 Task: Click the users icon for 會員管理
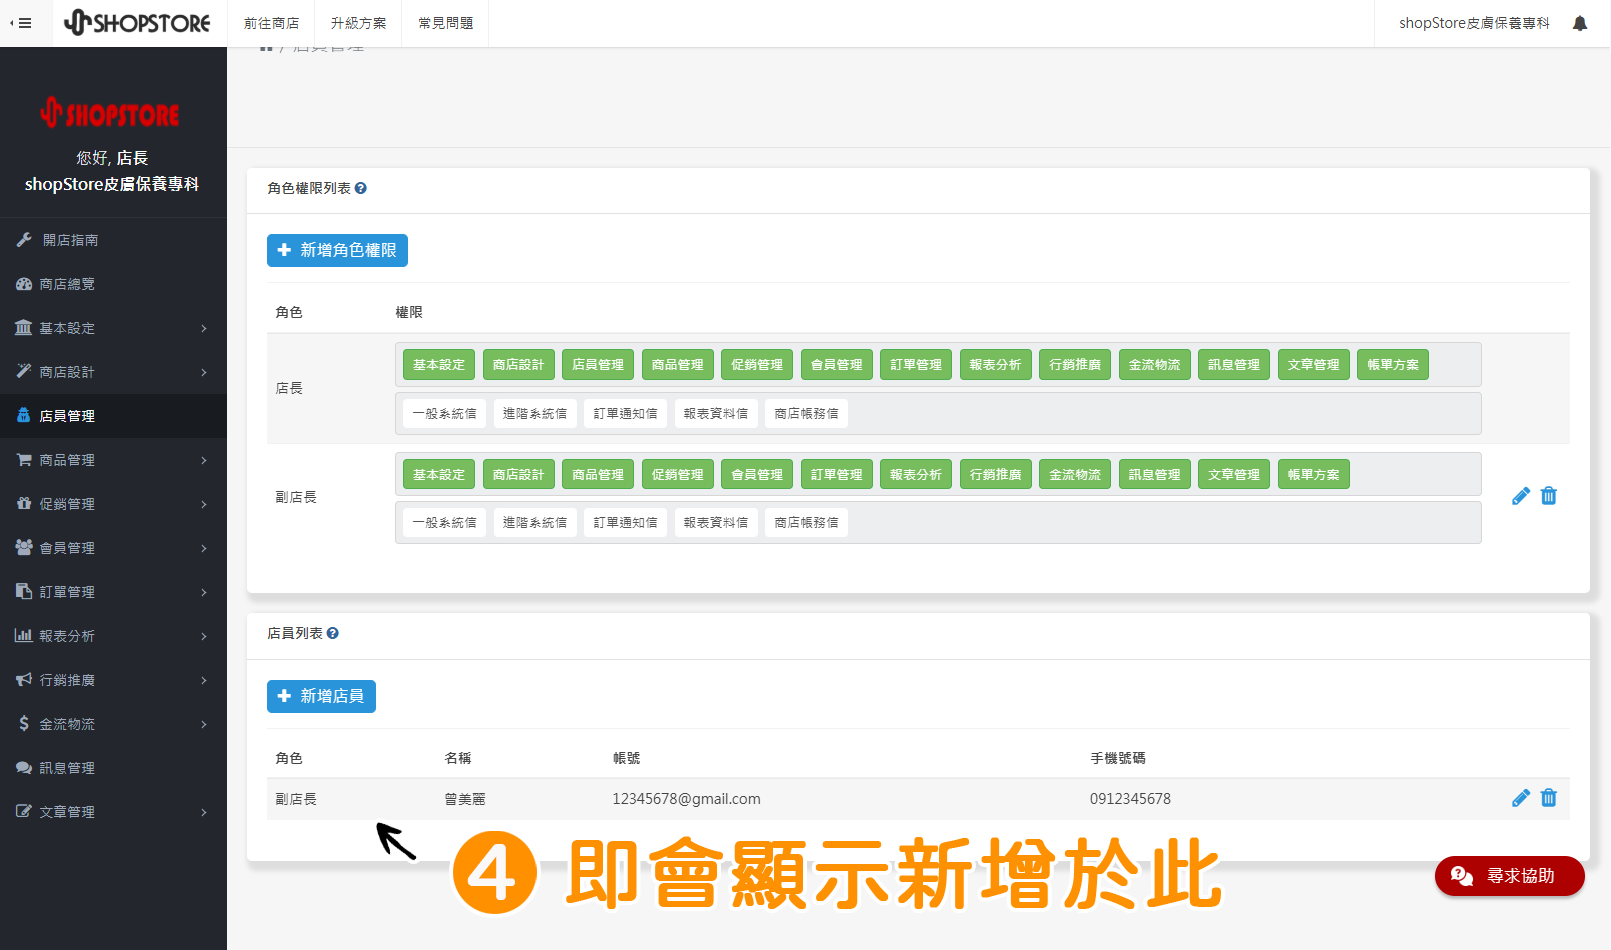(x=24, y=548)
